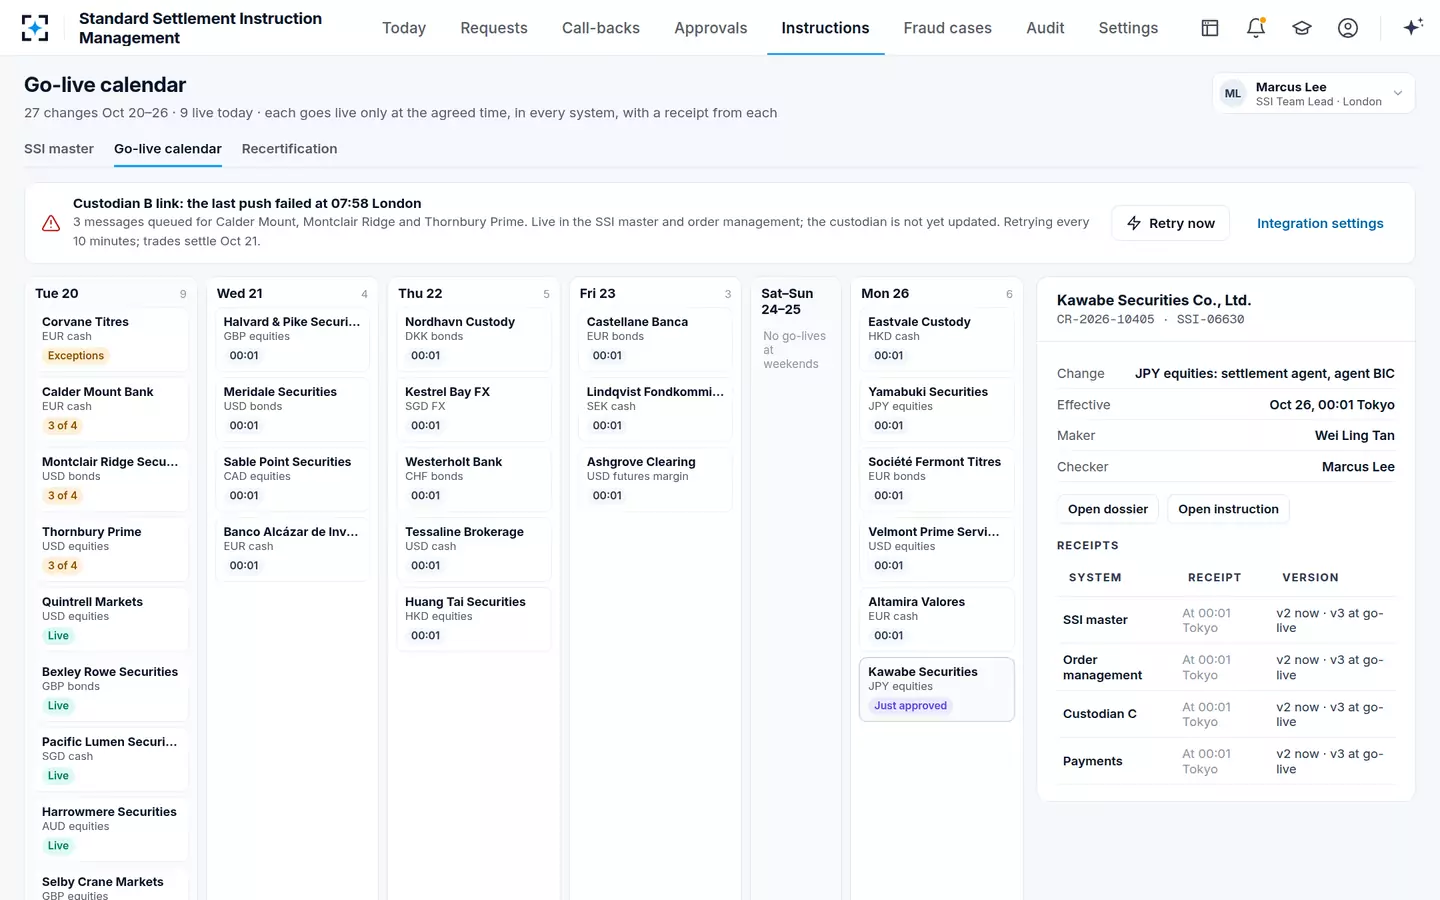The height and width of the screenshot is (900, 1440).
Task: Open the Nordhavn Custody card
Action: click(474, 339)
